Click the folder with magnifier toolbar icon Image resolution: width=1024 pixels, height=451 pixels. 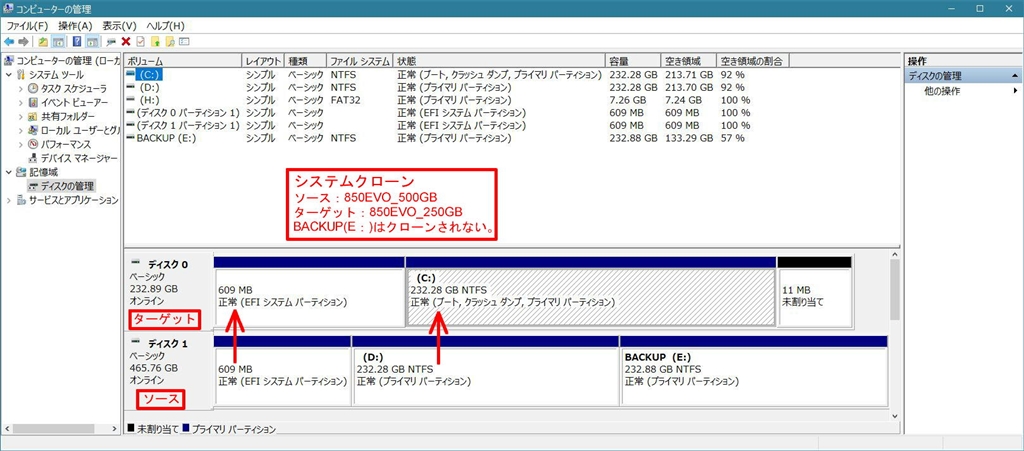[170, 42]
